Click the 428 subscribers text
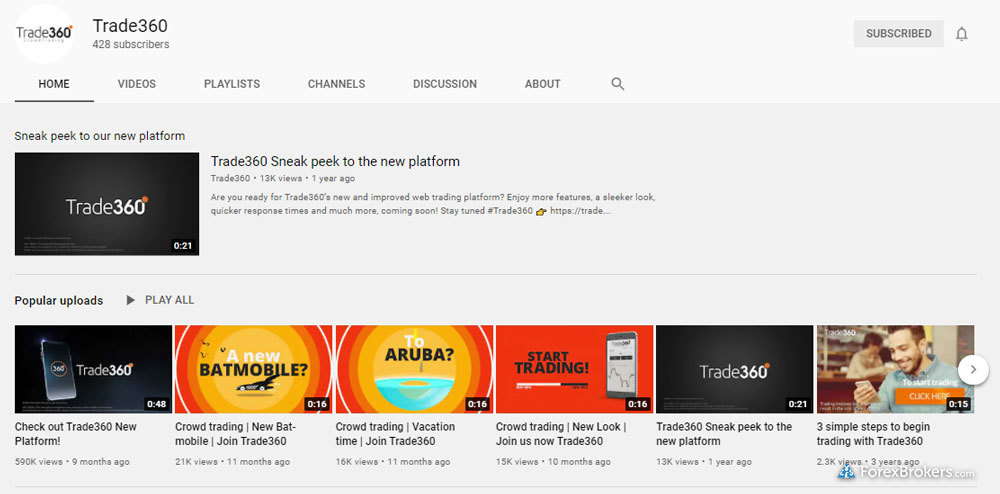The height and width of the screenshot is (494, 1000). [x=131, y=45]
